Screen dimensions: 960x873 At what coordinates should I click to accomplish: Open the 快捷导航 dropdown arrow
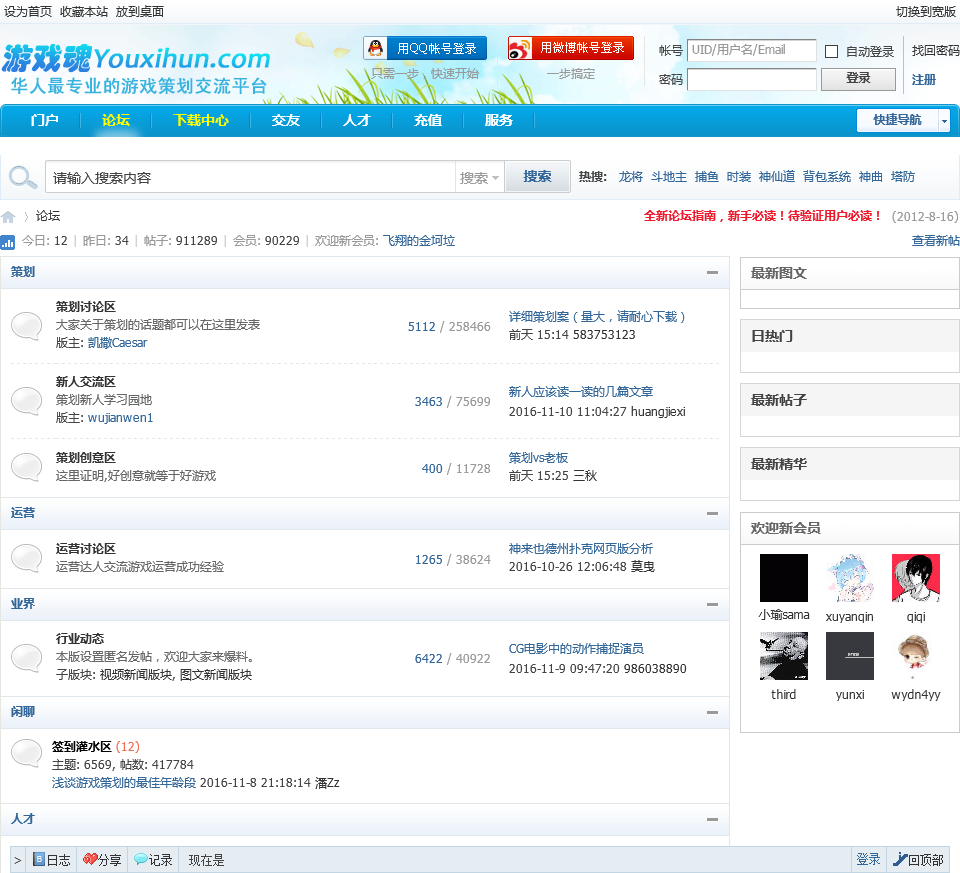[944, 121]
